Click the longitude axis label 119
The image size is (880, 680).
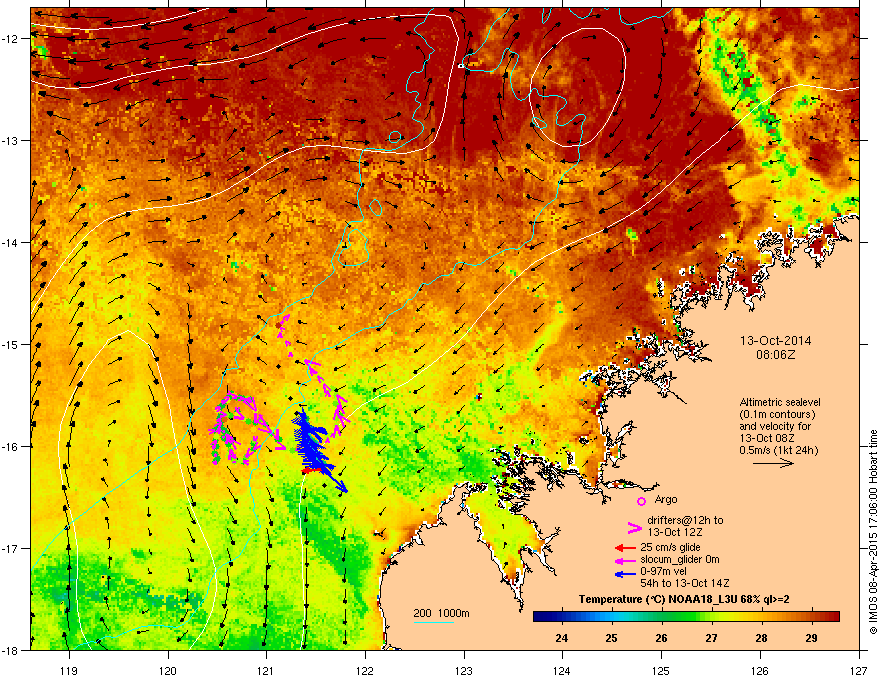pyautogui.click(x=69, y=670)
